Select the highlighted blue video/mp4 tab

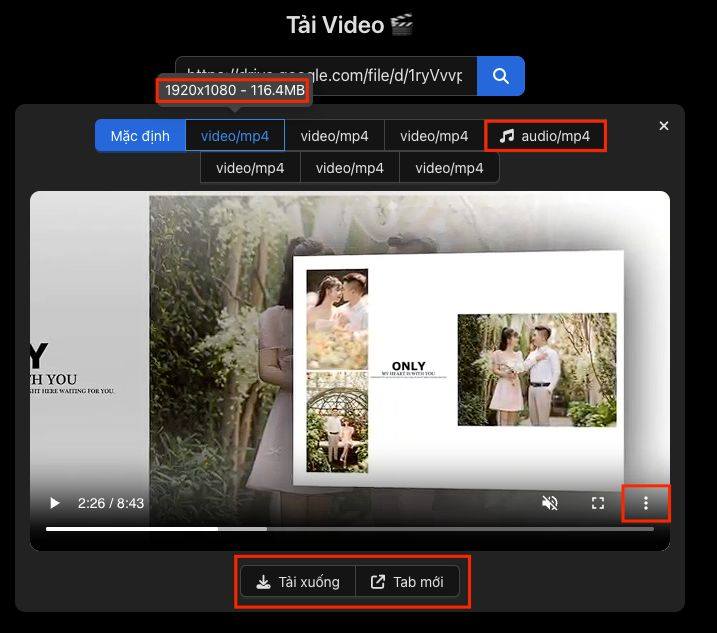pyautogui.click(x=235, y=136)
